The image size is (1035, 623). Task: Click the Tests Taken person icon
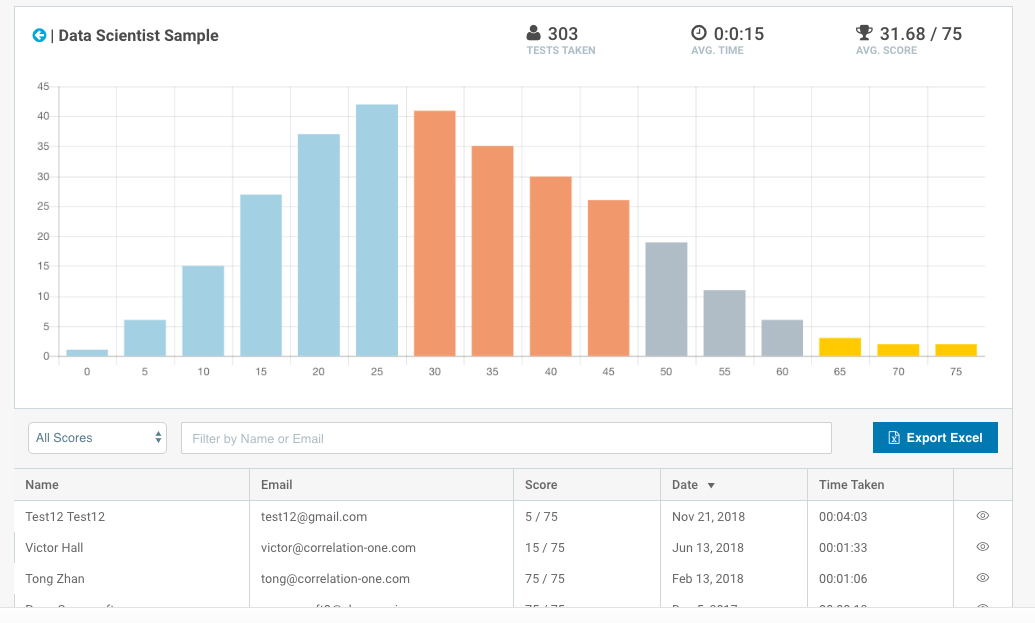pyautogui.click(x=534, y=33)
